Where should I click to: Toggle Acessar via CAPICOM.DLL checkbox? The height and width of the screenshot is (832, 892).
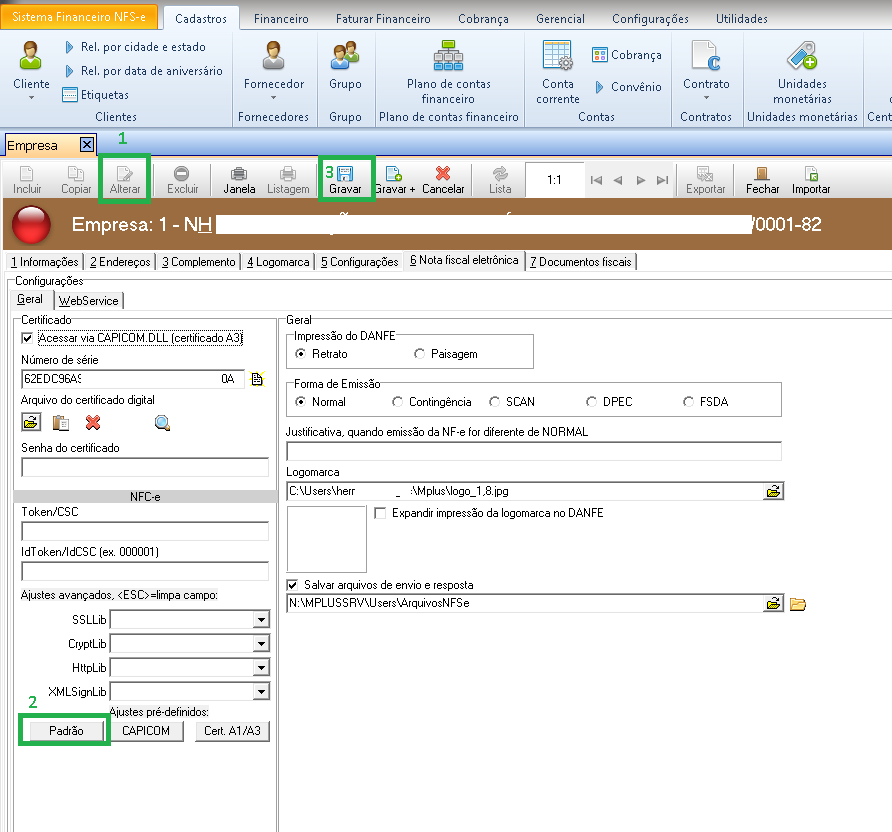pos(27,339)
